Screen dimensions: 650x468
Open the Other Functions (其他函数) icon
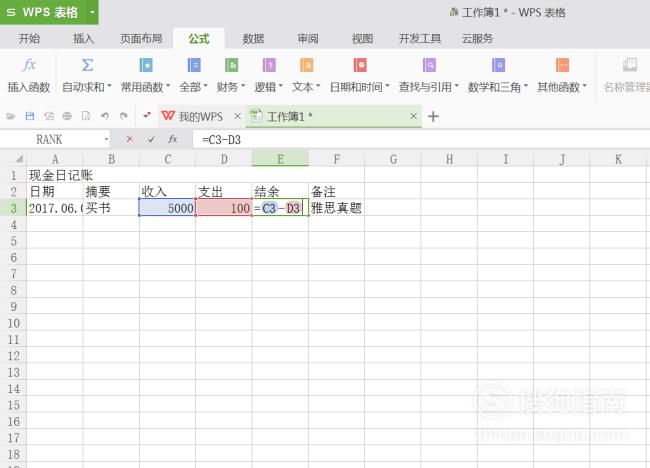click(x=562, y=65)
